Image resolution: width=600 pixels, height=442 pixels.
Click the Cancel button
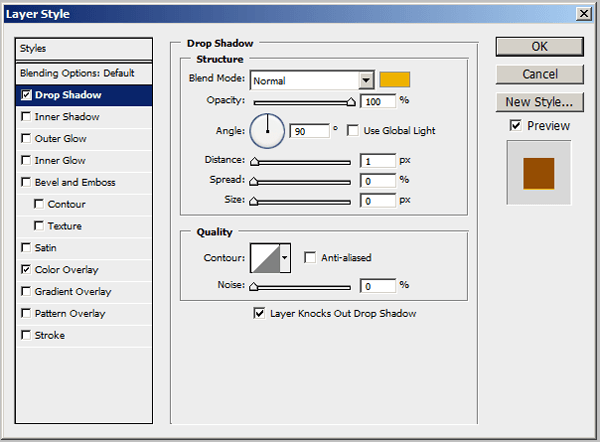click(540, 74)
